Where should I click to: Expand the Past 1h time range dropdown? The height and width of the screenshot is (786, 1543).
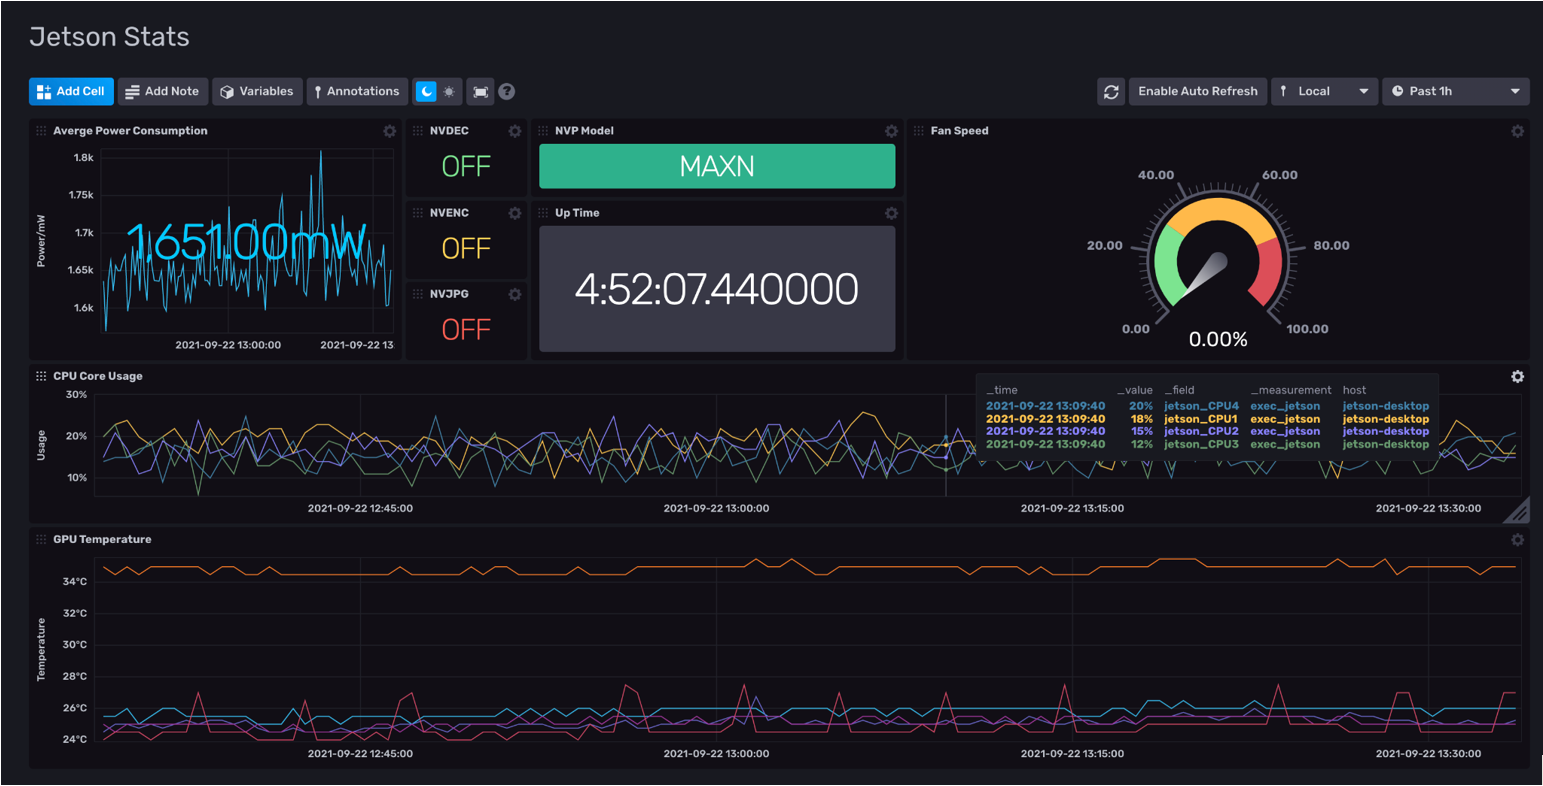pyautogui.click(x=1455, y=91)
